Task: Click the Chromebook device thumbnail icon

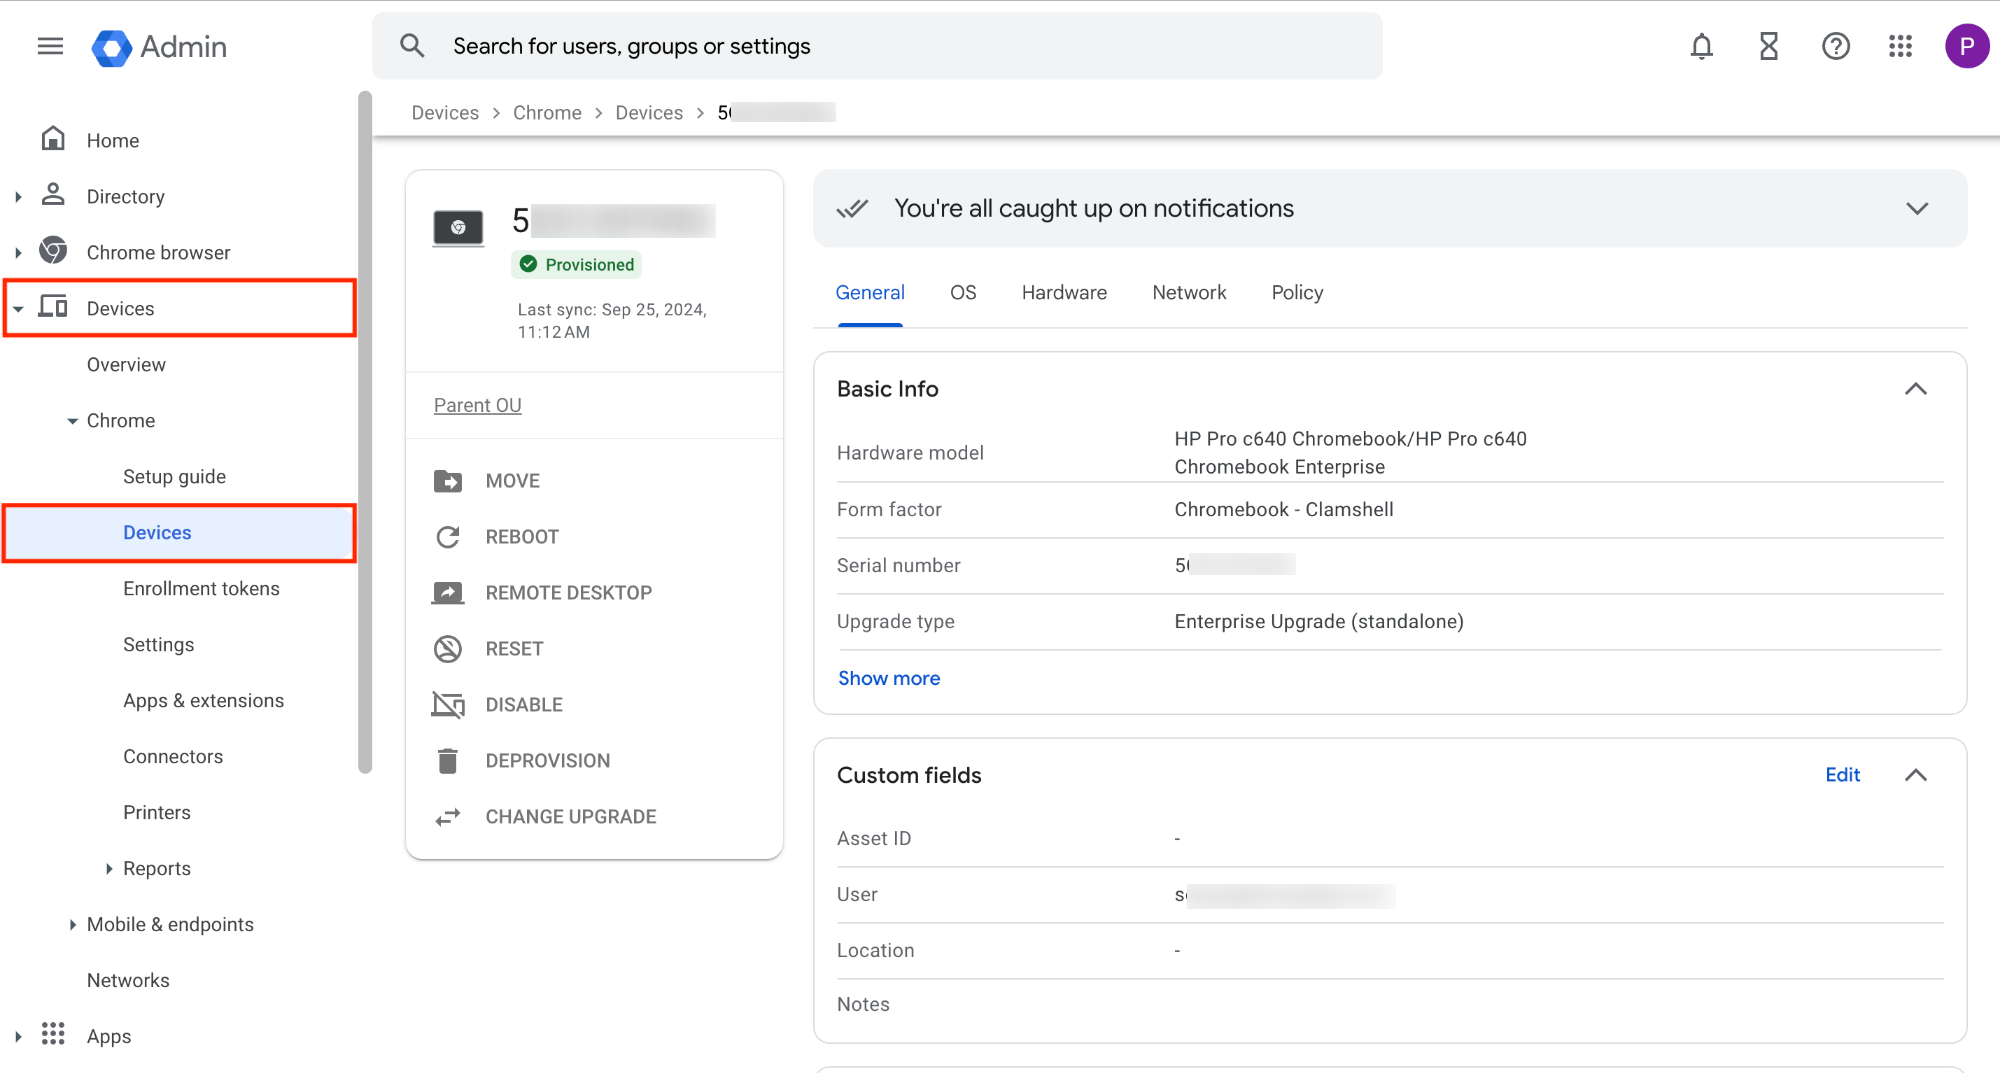Action: (x=458, y=228)
